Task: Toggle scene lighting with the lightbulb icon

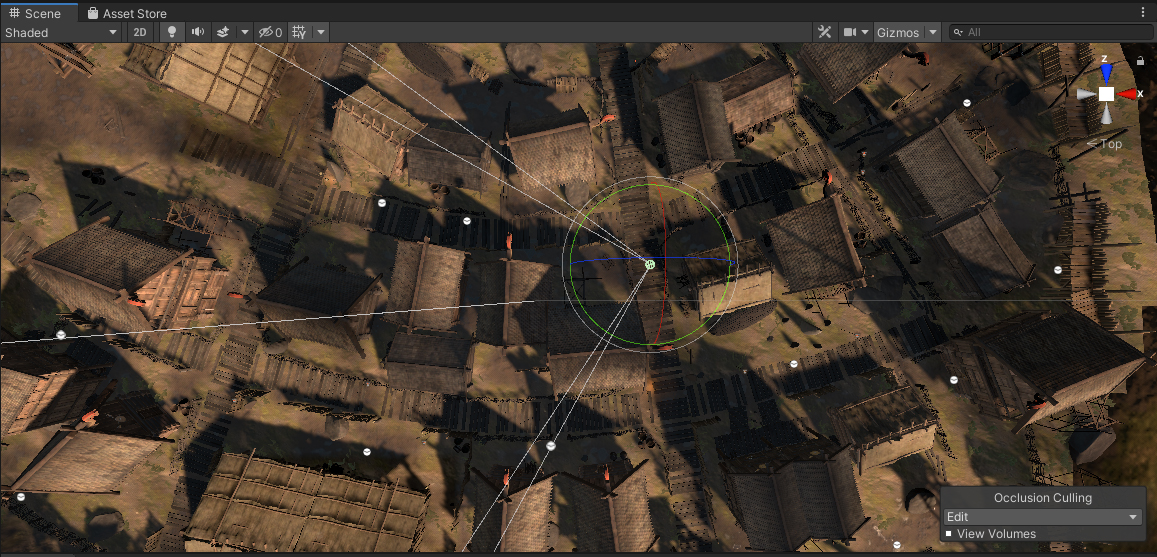Action: [x=171, y=32]
